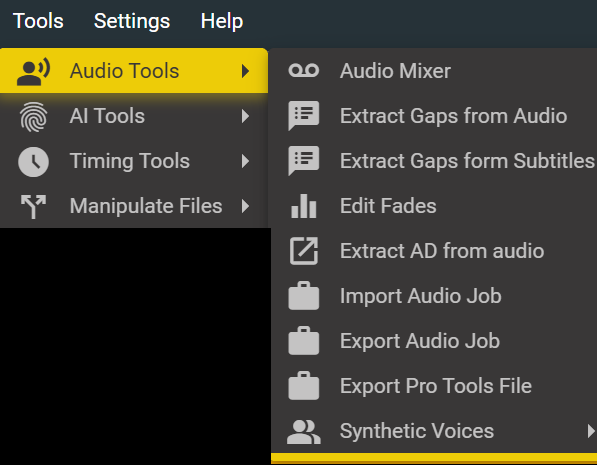Click the Export Pro Tools File briefcase icon

[303, 385]
